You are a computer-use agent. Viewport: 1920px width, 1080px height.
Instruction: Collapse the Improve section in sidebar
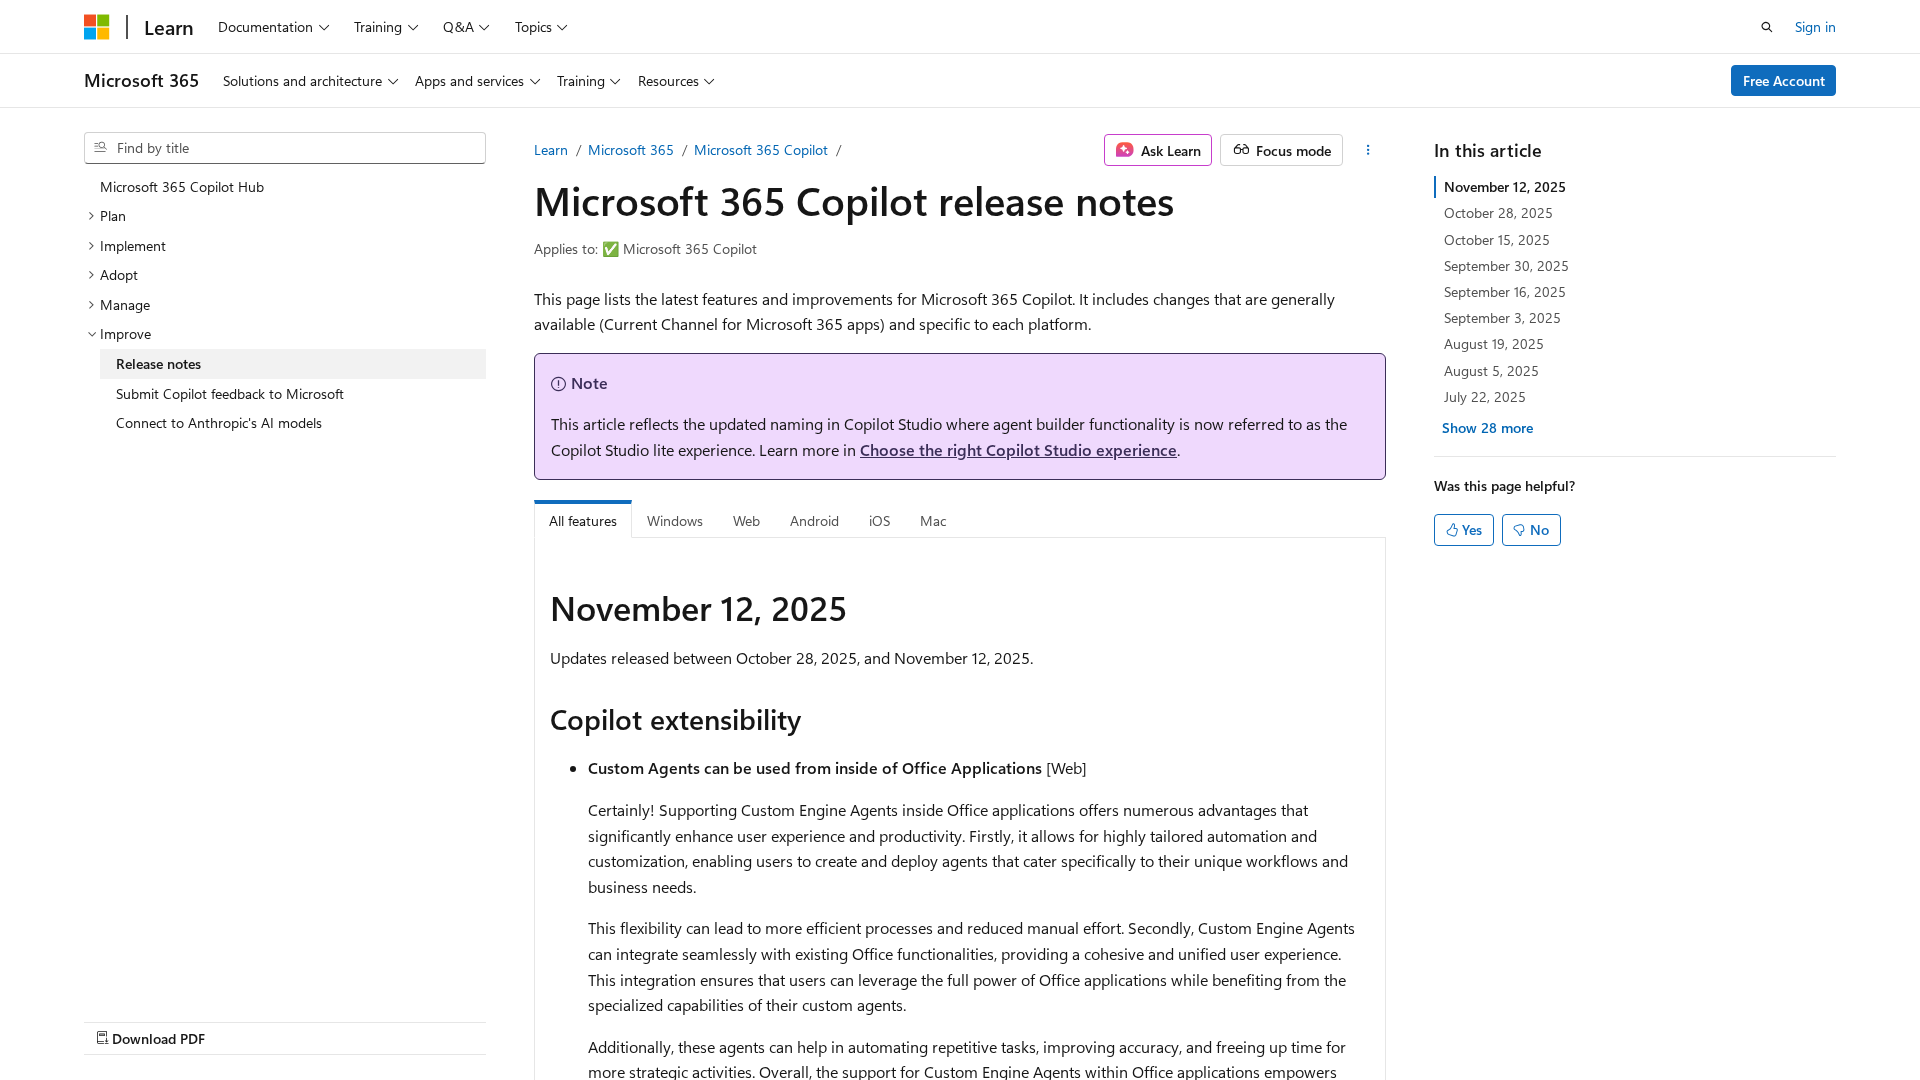(x=91, y=334)
